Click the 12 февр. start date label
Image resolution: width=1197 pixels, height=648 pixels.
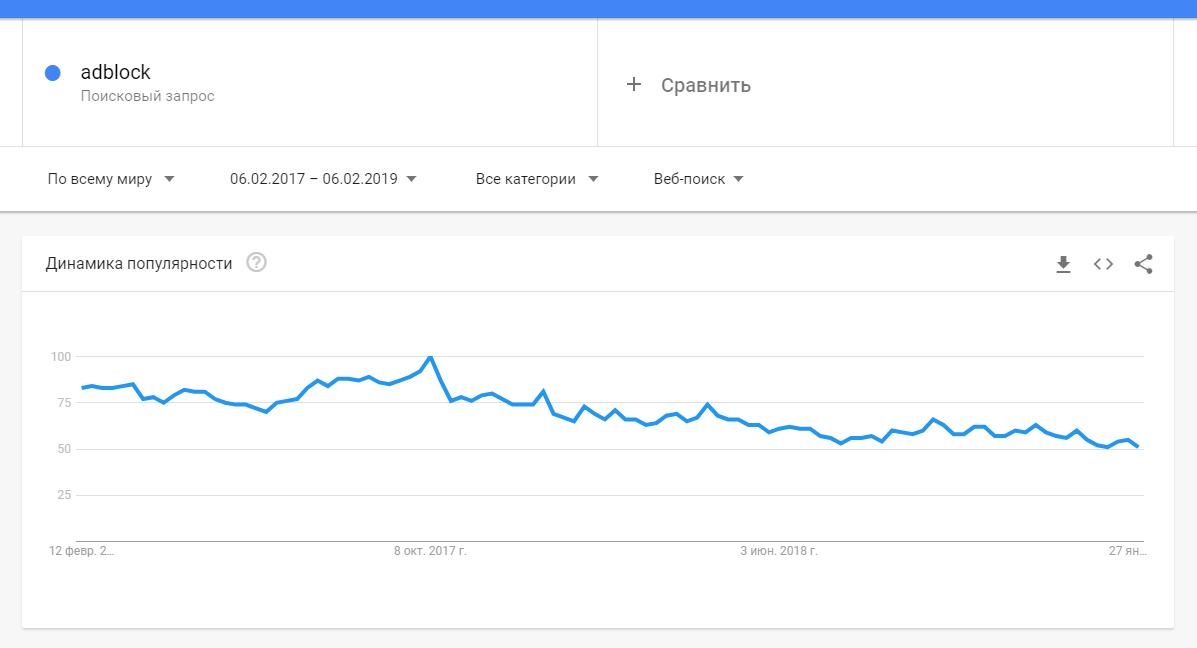point(82,551)
